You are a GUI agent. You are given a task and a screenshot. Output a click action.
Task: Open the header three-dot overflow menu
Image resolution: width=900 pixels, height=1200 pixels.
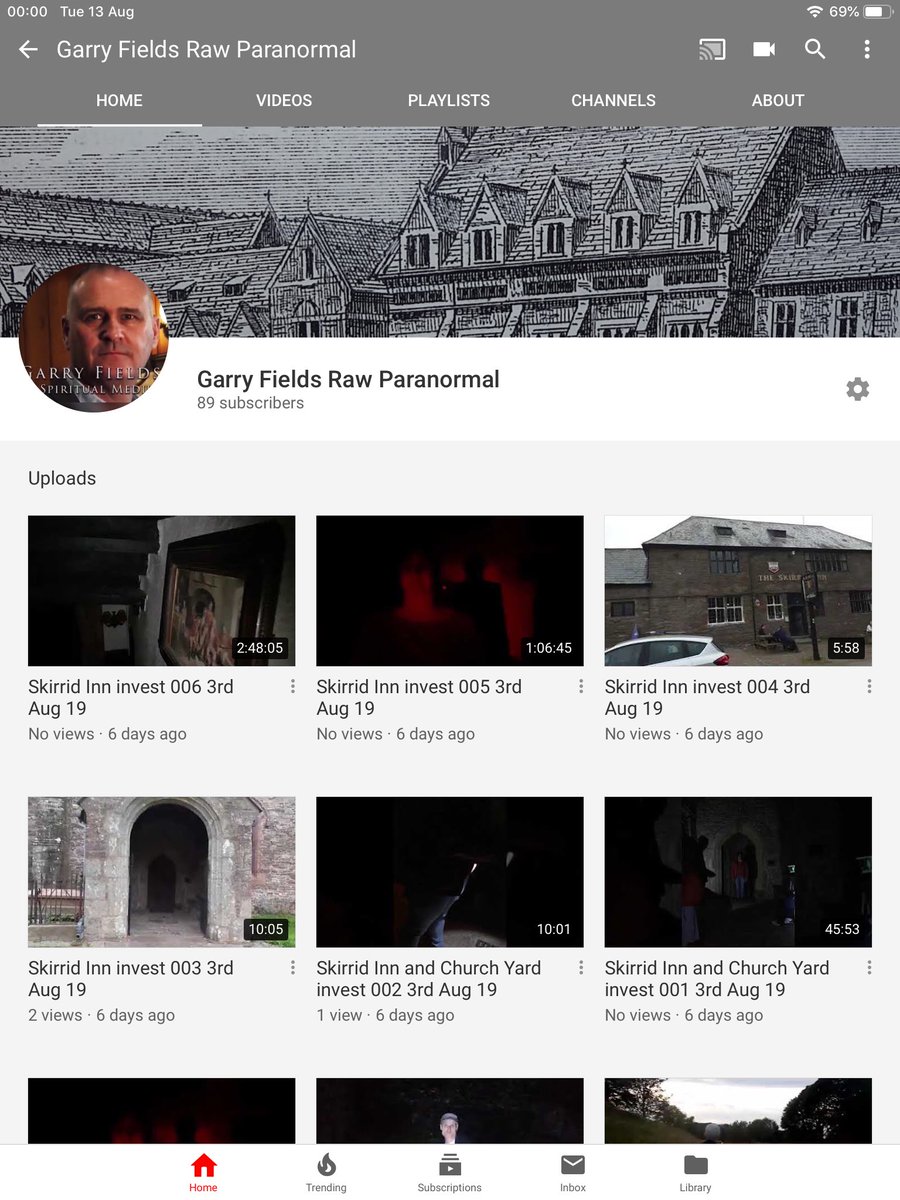[x=867, y=49]
